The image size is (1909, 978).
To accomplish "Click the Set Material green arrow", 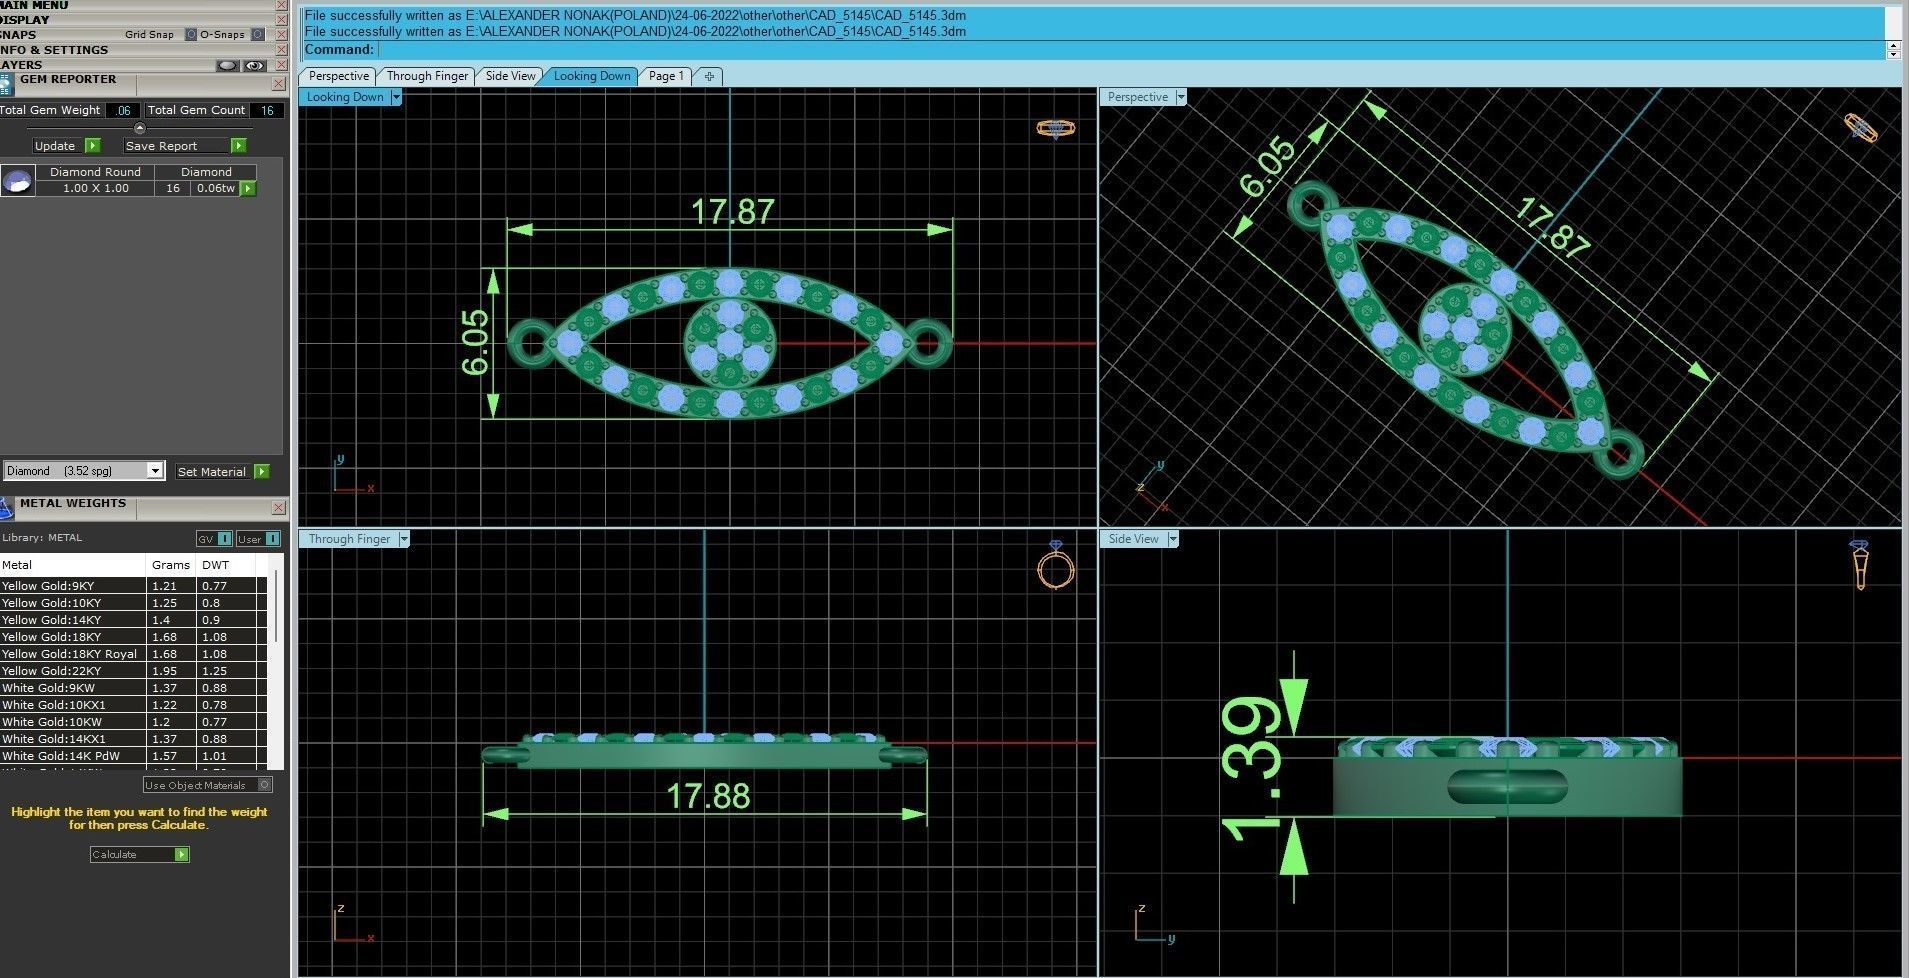I will point(262,471).
